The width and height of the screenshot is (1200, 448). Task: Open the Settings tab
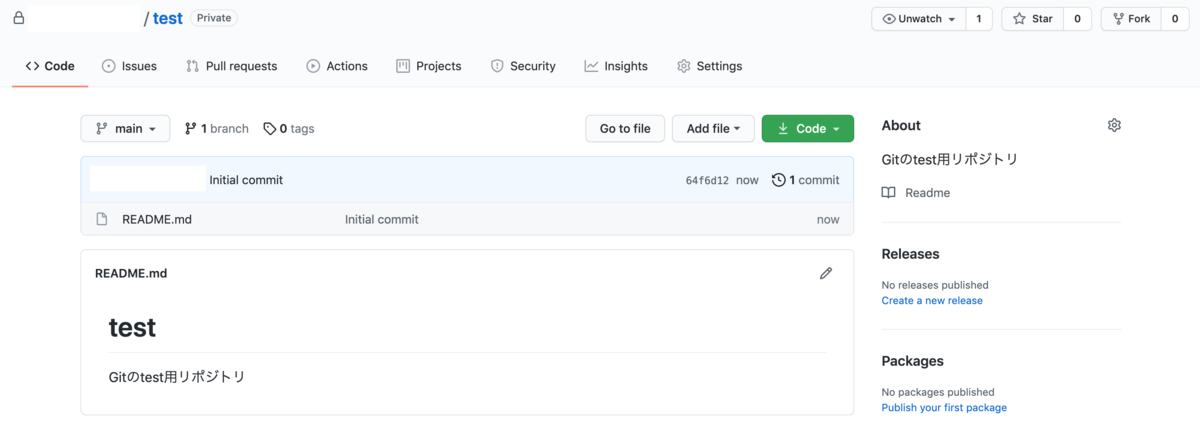pos(709,66)
